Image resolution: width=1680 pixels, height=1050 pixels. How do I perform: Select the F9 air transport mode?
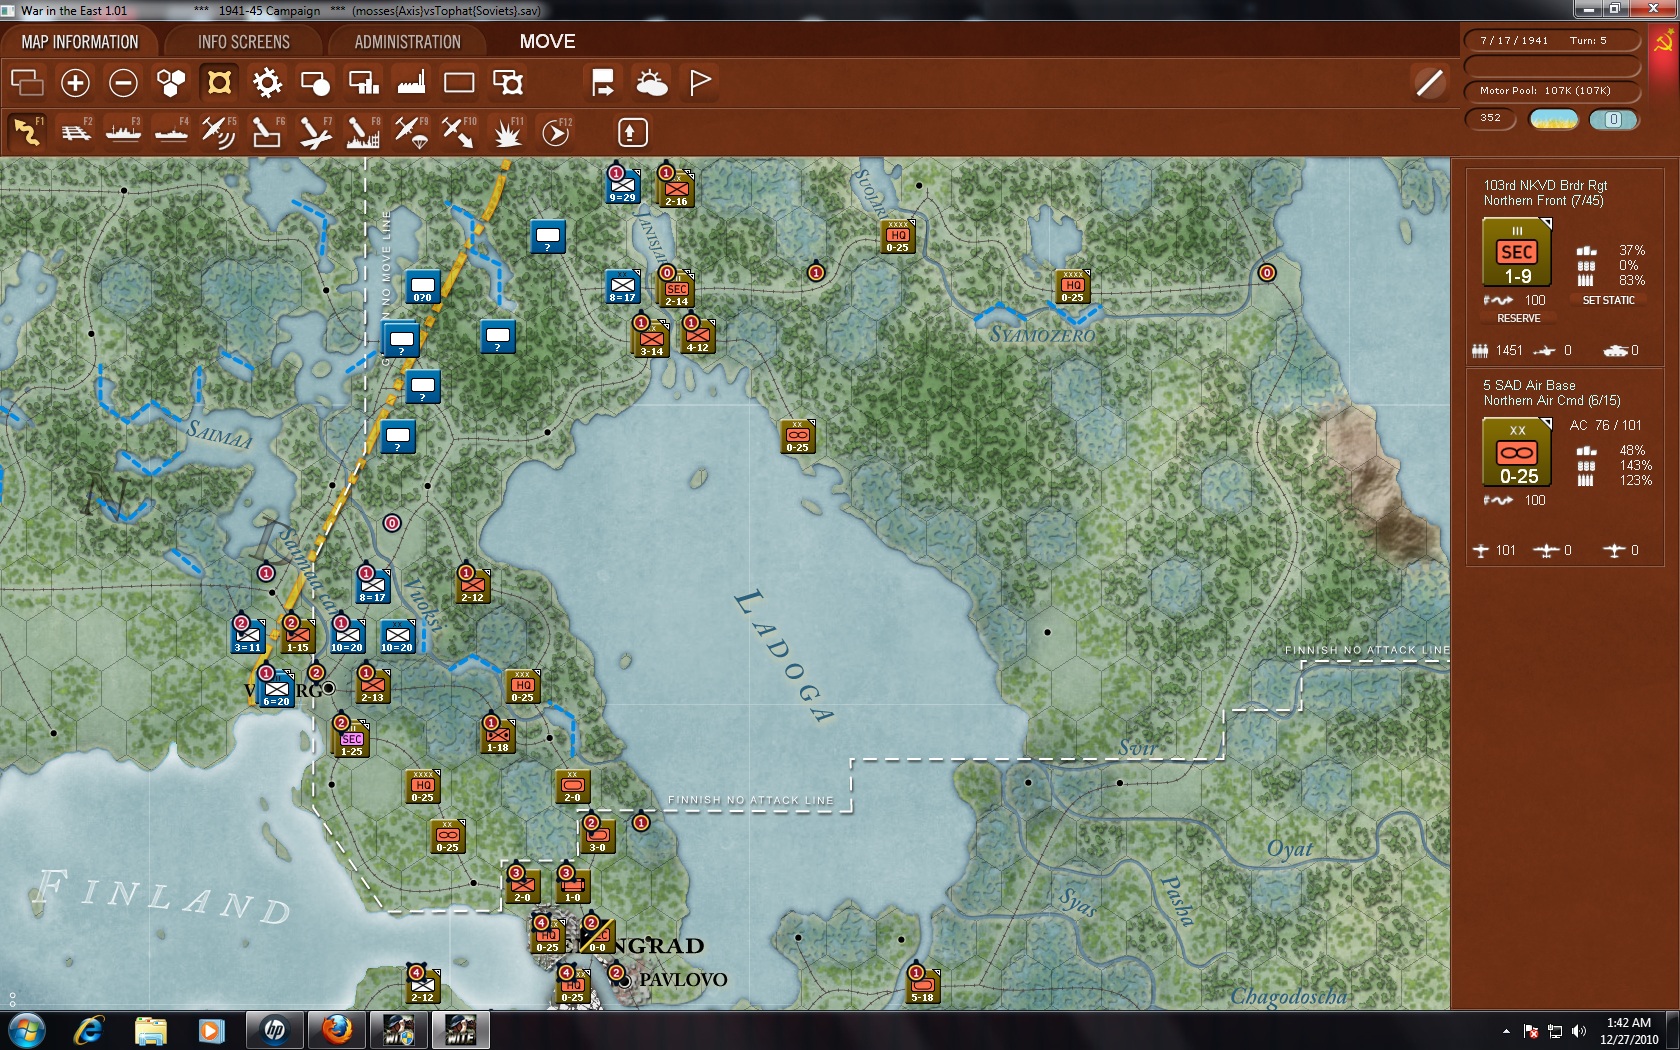(411, 131)
